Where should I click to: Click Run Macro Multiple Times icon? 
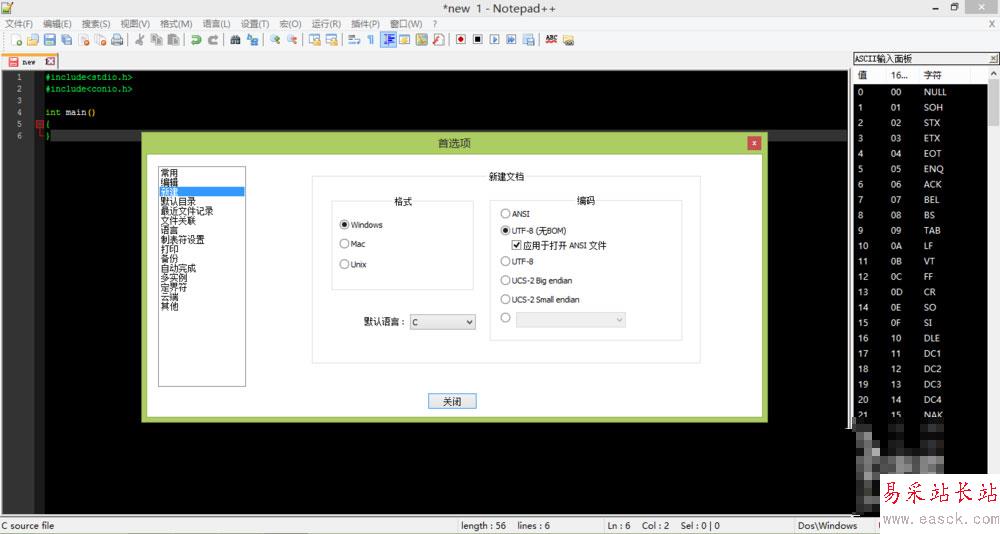pos(511,40)
